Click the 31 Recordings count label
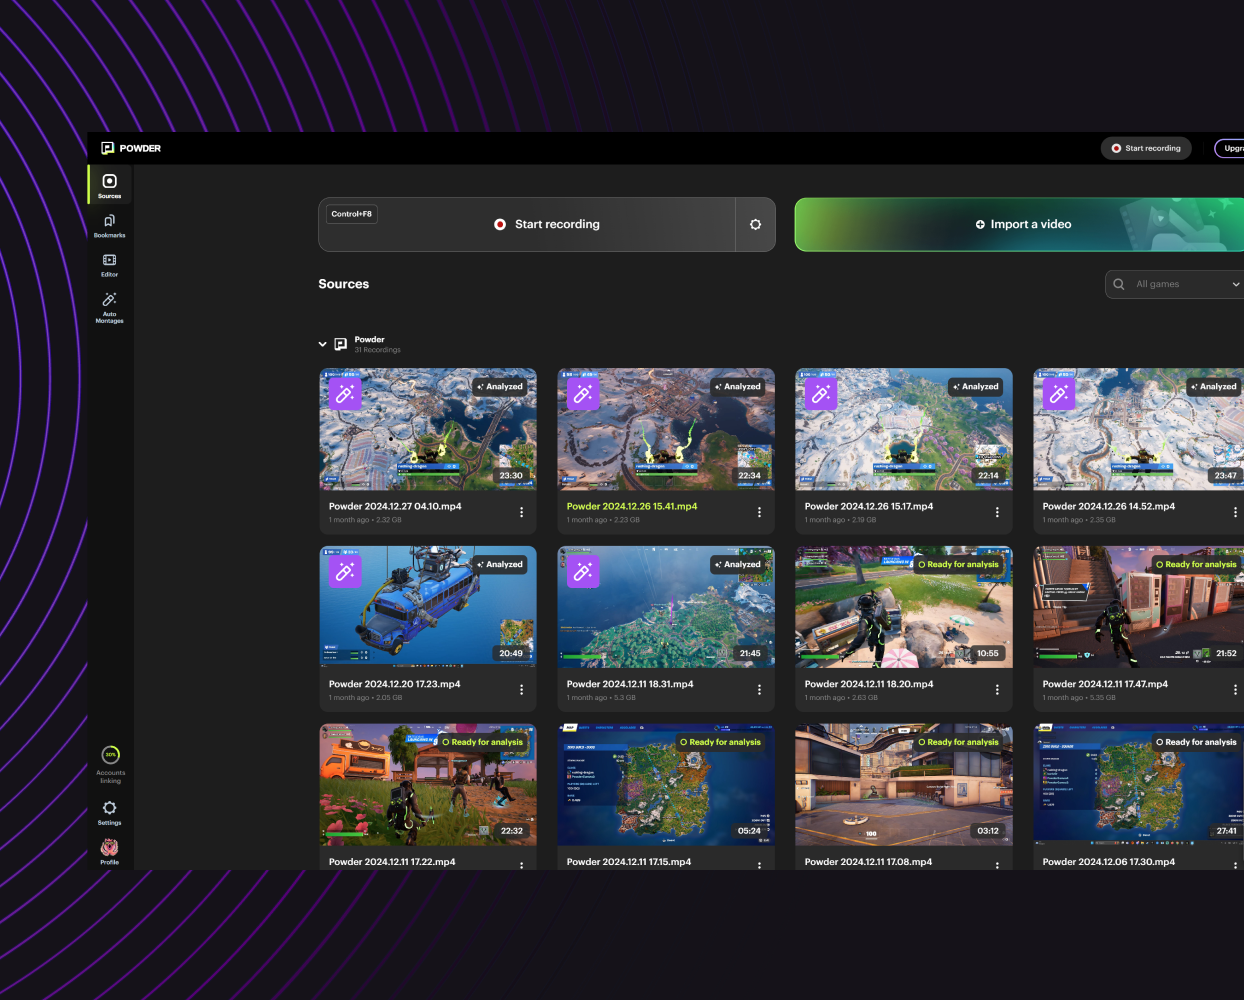This screenshot has width=1244, height=1000. pos(378,350)
